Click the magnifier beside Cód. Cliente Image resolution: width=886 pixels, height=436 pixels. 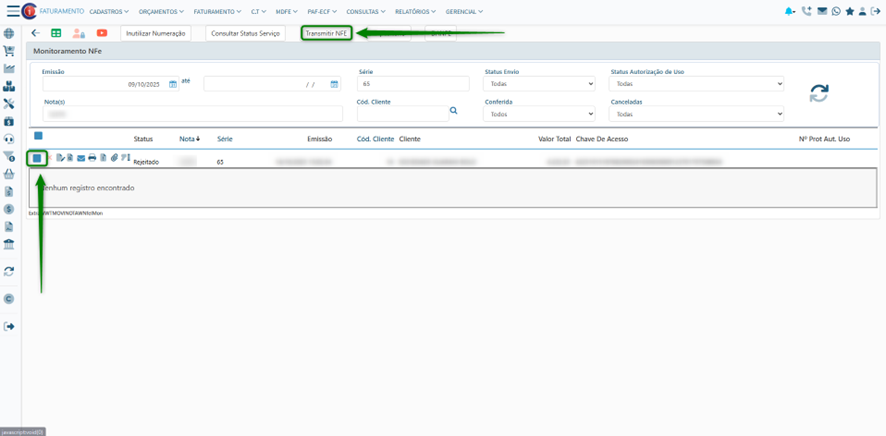click(x=453, y=111)
